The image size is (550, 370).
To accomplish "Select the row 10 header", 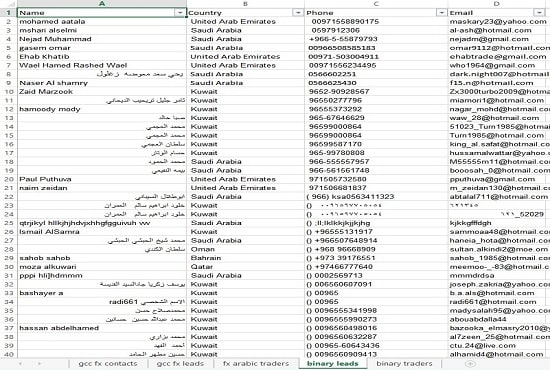I will pos(8,92).
